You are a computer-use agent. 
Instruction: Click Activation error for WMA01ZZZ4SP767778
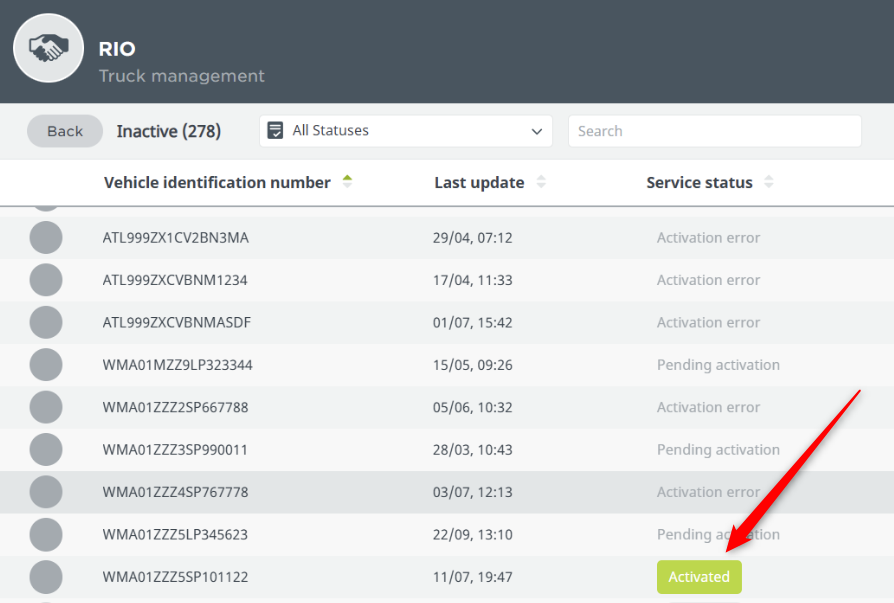708,492
